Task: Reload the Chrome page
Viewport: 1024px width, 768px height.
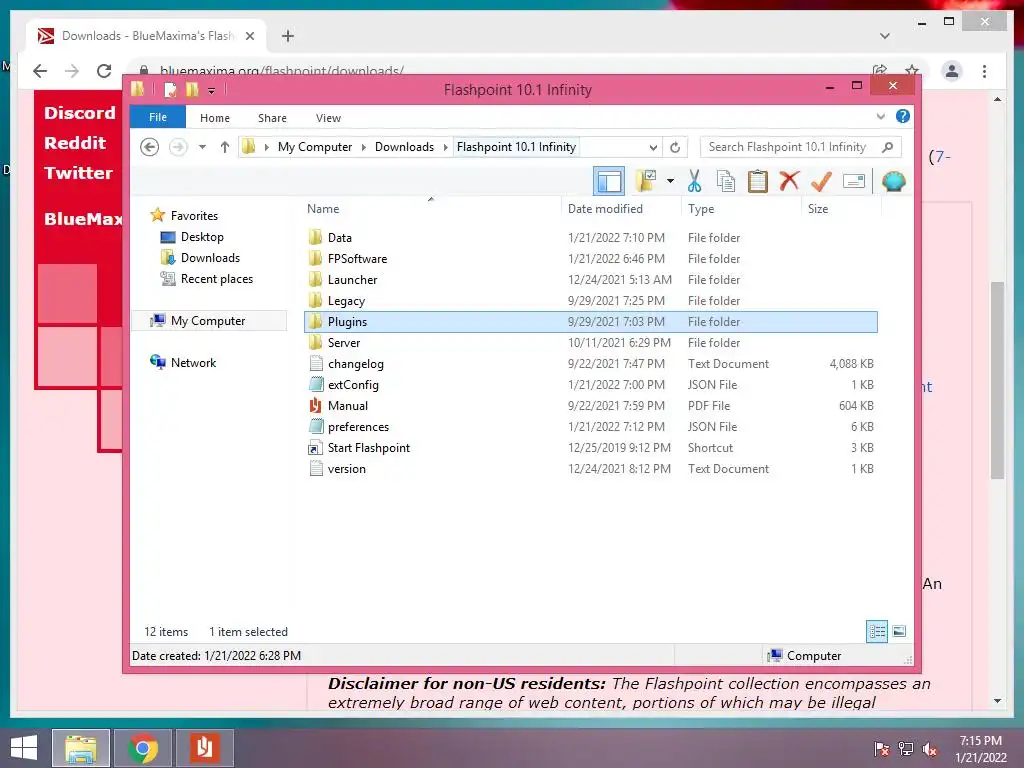Action: pyautogui.click(x=104, y=71)
